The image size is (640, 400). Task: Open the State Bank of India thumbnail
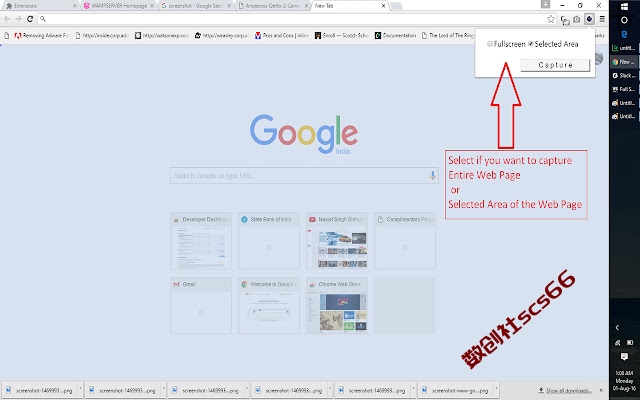click(x=269, y=240)
